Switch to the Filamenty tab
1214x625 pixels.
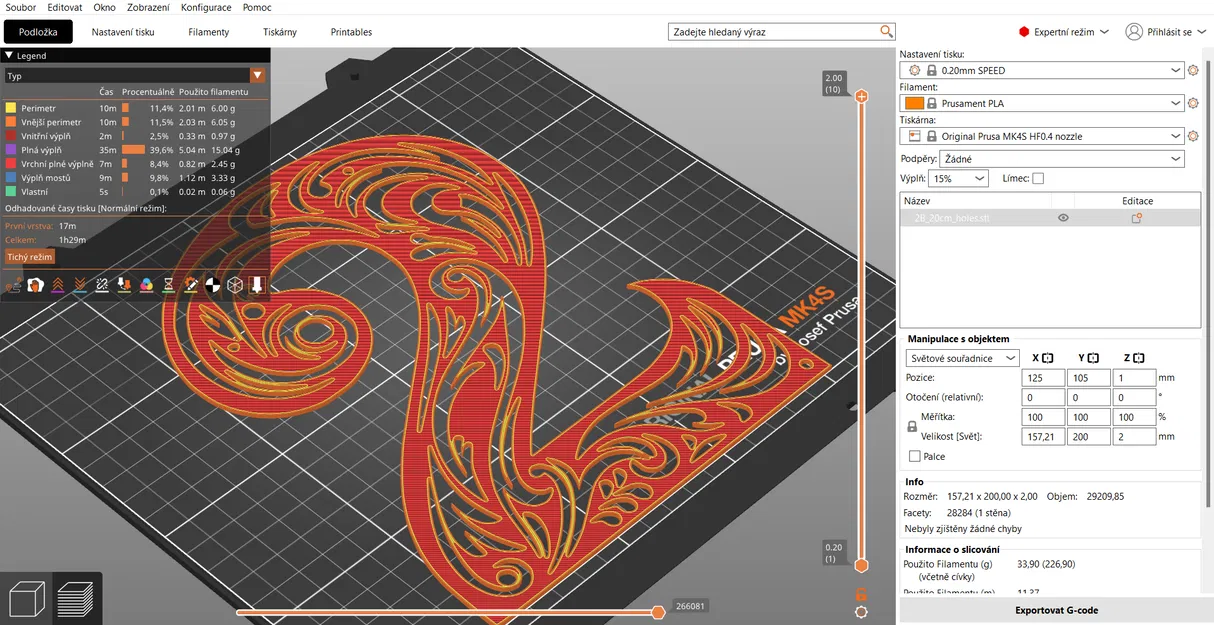[x=209, y=32]
